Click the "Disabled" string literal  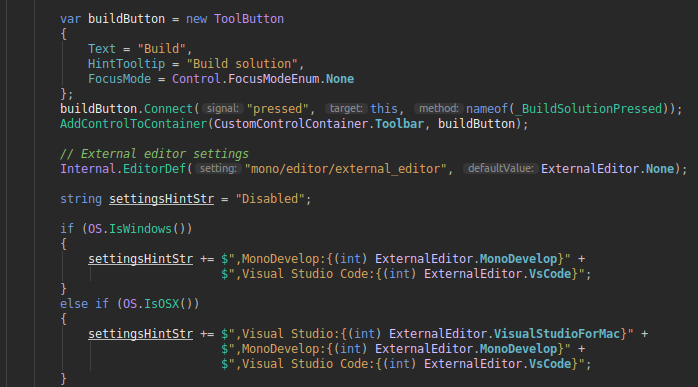[x=270, y=199]
